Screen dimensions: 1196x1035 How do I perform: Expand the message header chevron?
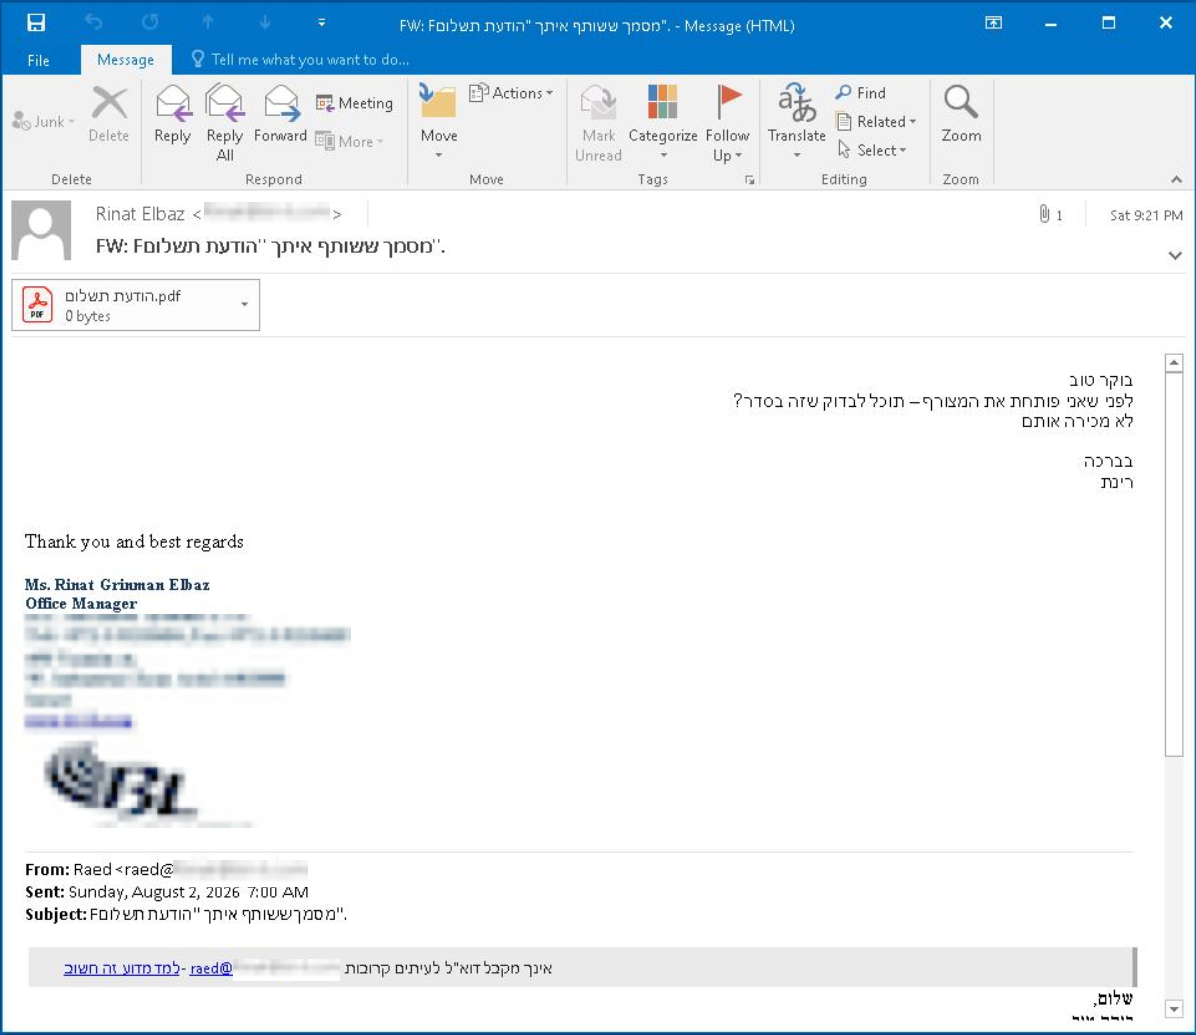pos(1175,255)
